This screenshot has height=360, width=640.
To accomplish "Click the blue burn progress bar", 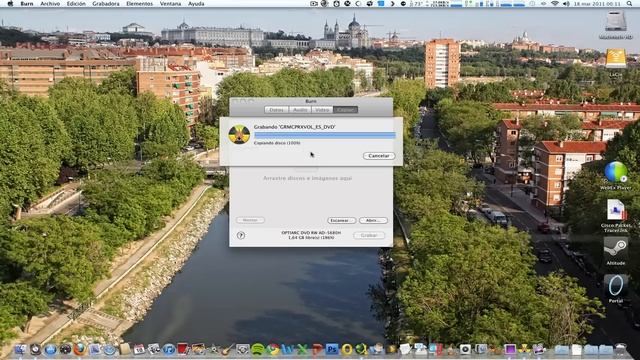I will pyautogui.click(x=324, y=135).
